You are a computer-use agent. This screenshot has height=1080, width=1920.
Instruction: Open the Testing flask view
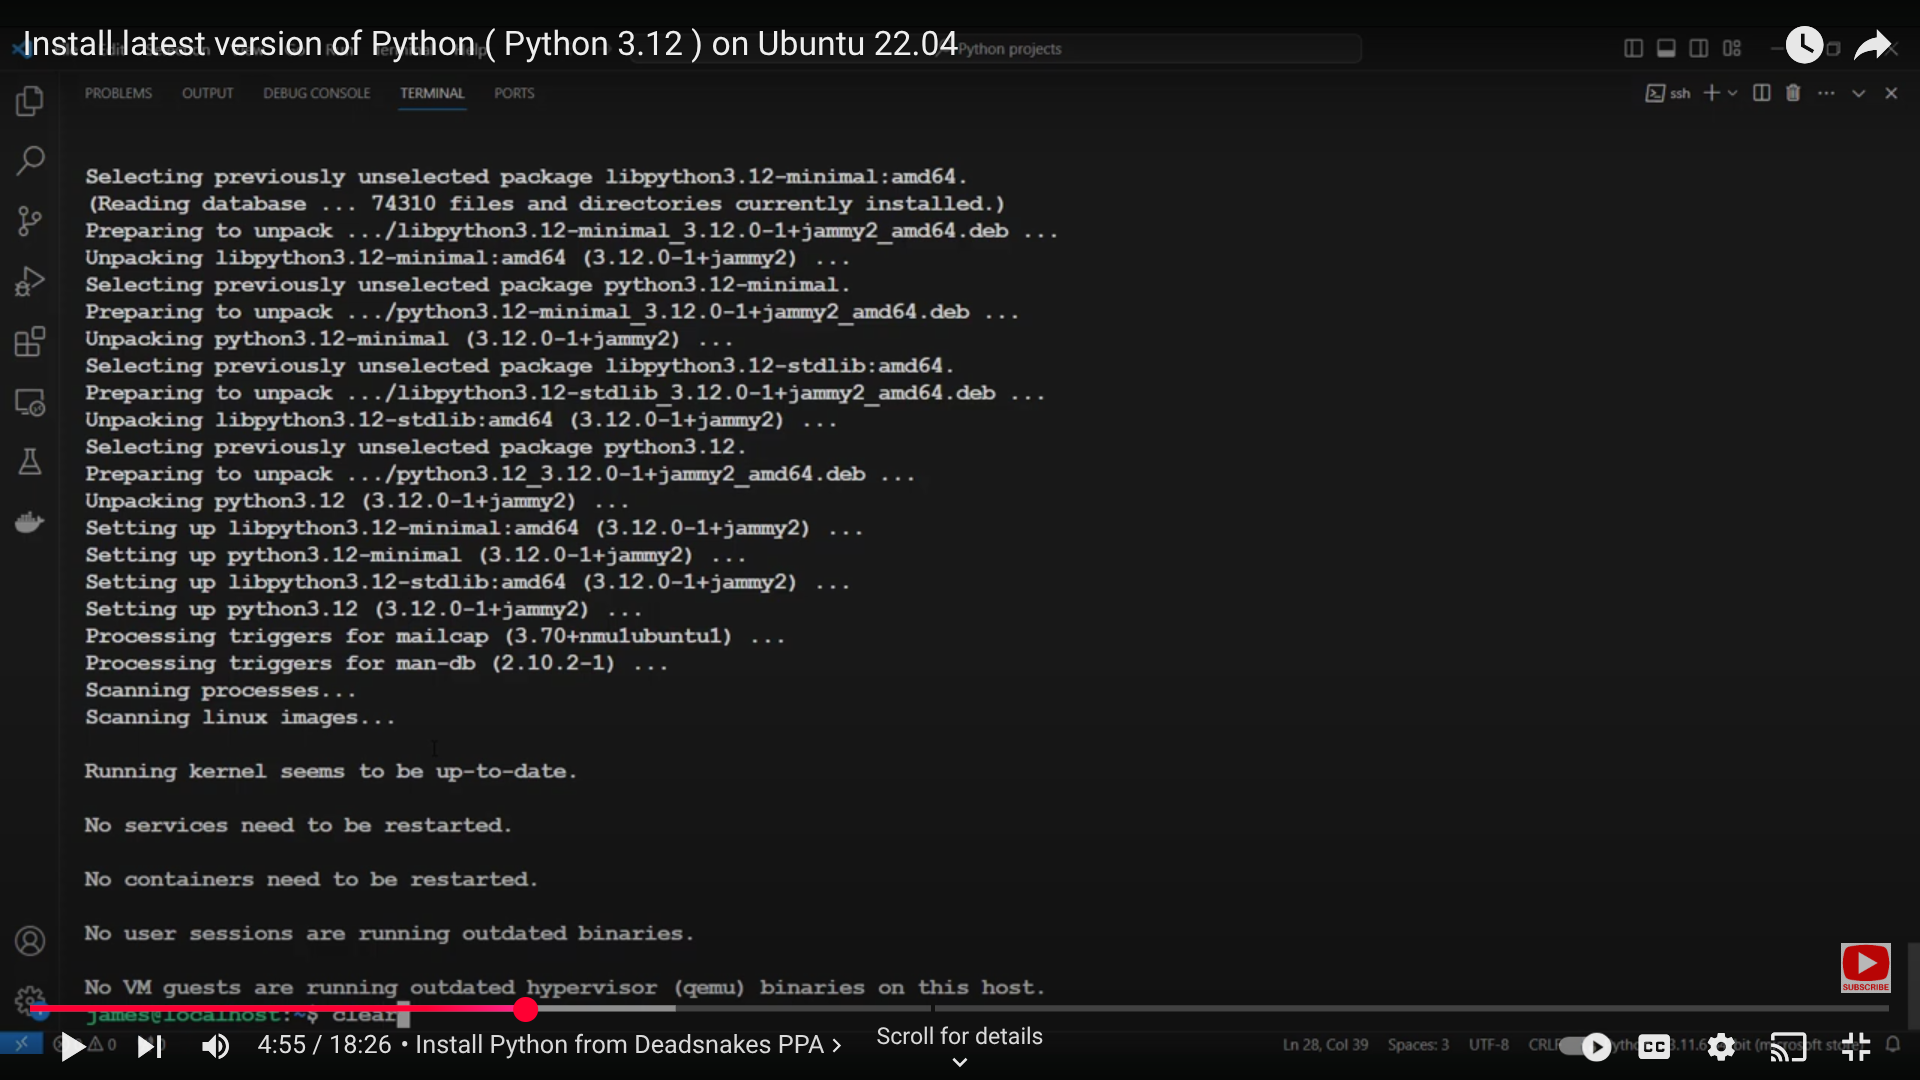[30, 462]
